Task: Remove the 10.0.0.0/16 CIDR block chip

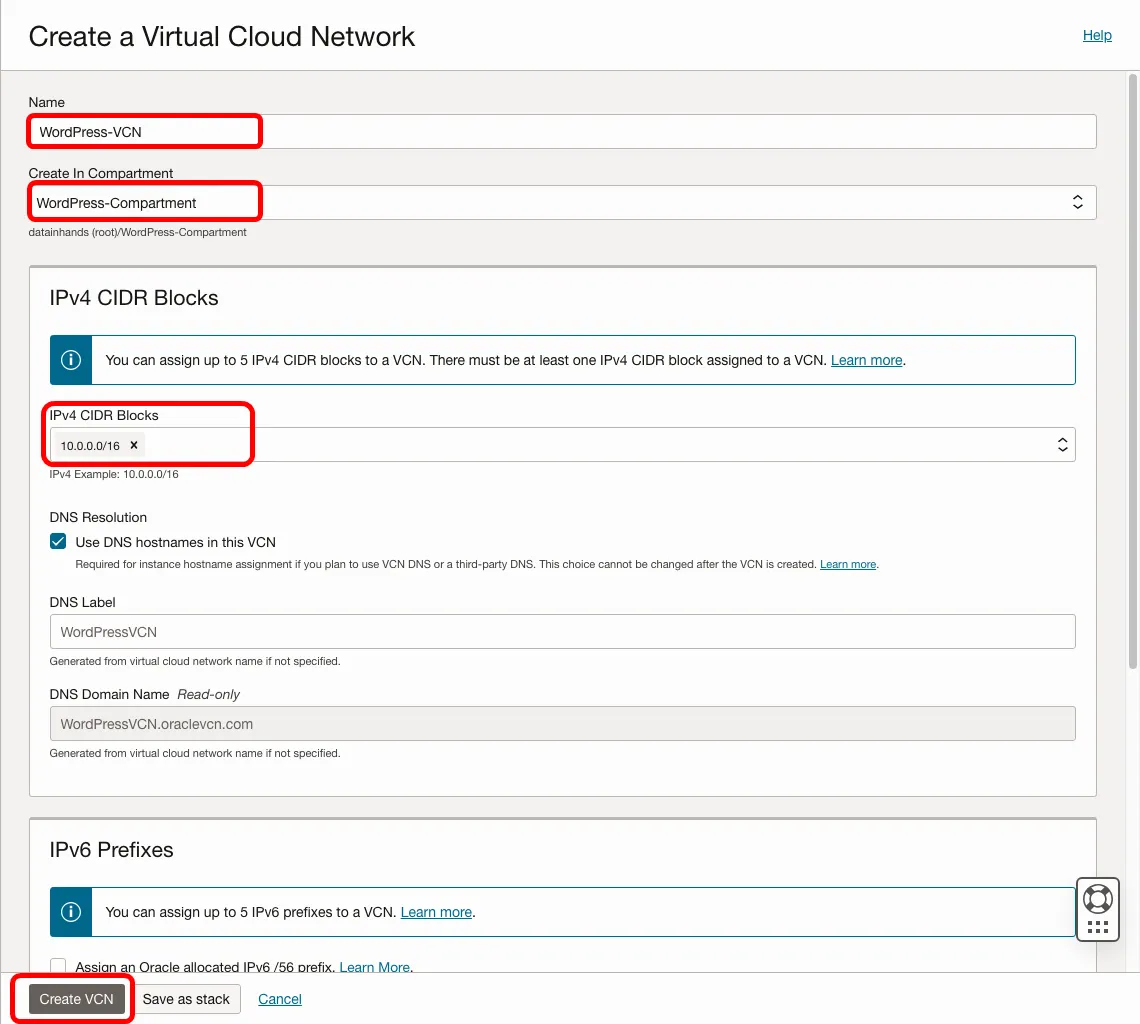Action: click(x=134, y=445)
